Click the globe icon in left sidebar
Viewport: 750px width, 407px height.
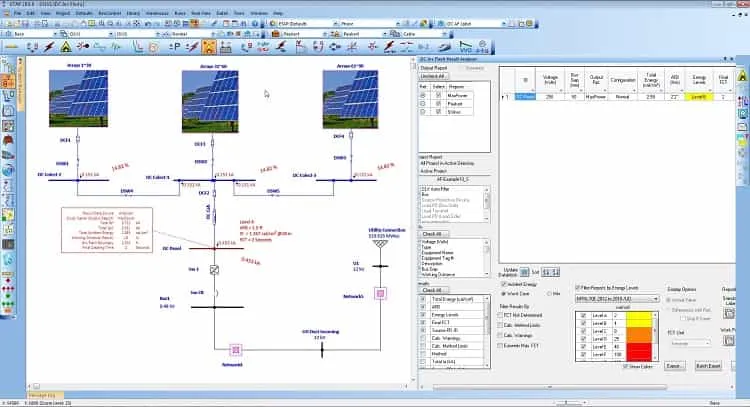[x=8, y=170]
